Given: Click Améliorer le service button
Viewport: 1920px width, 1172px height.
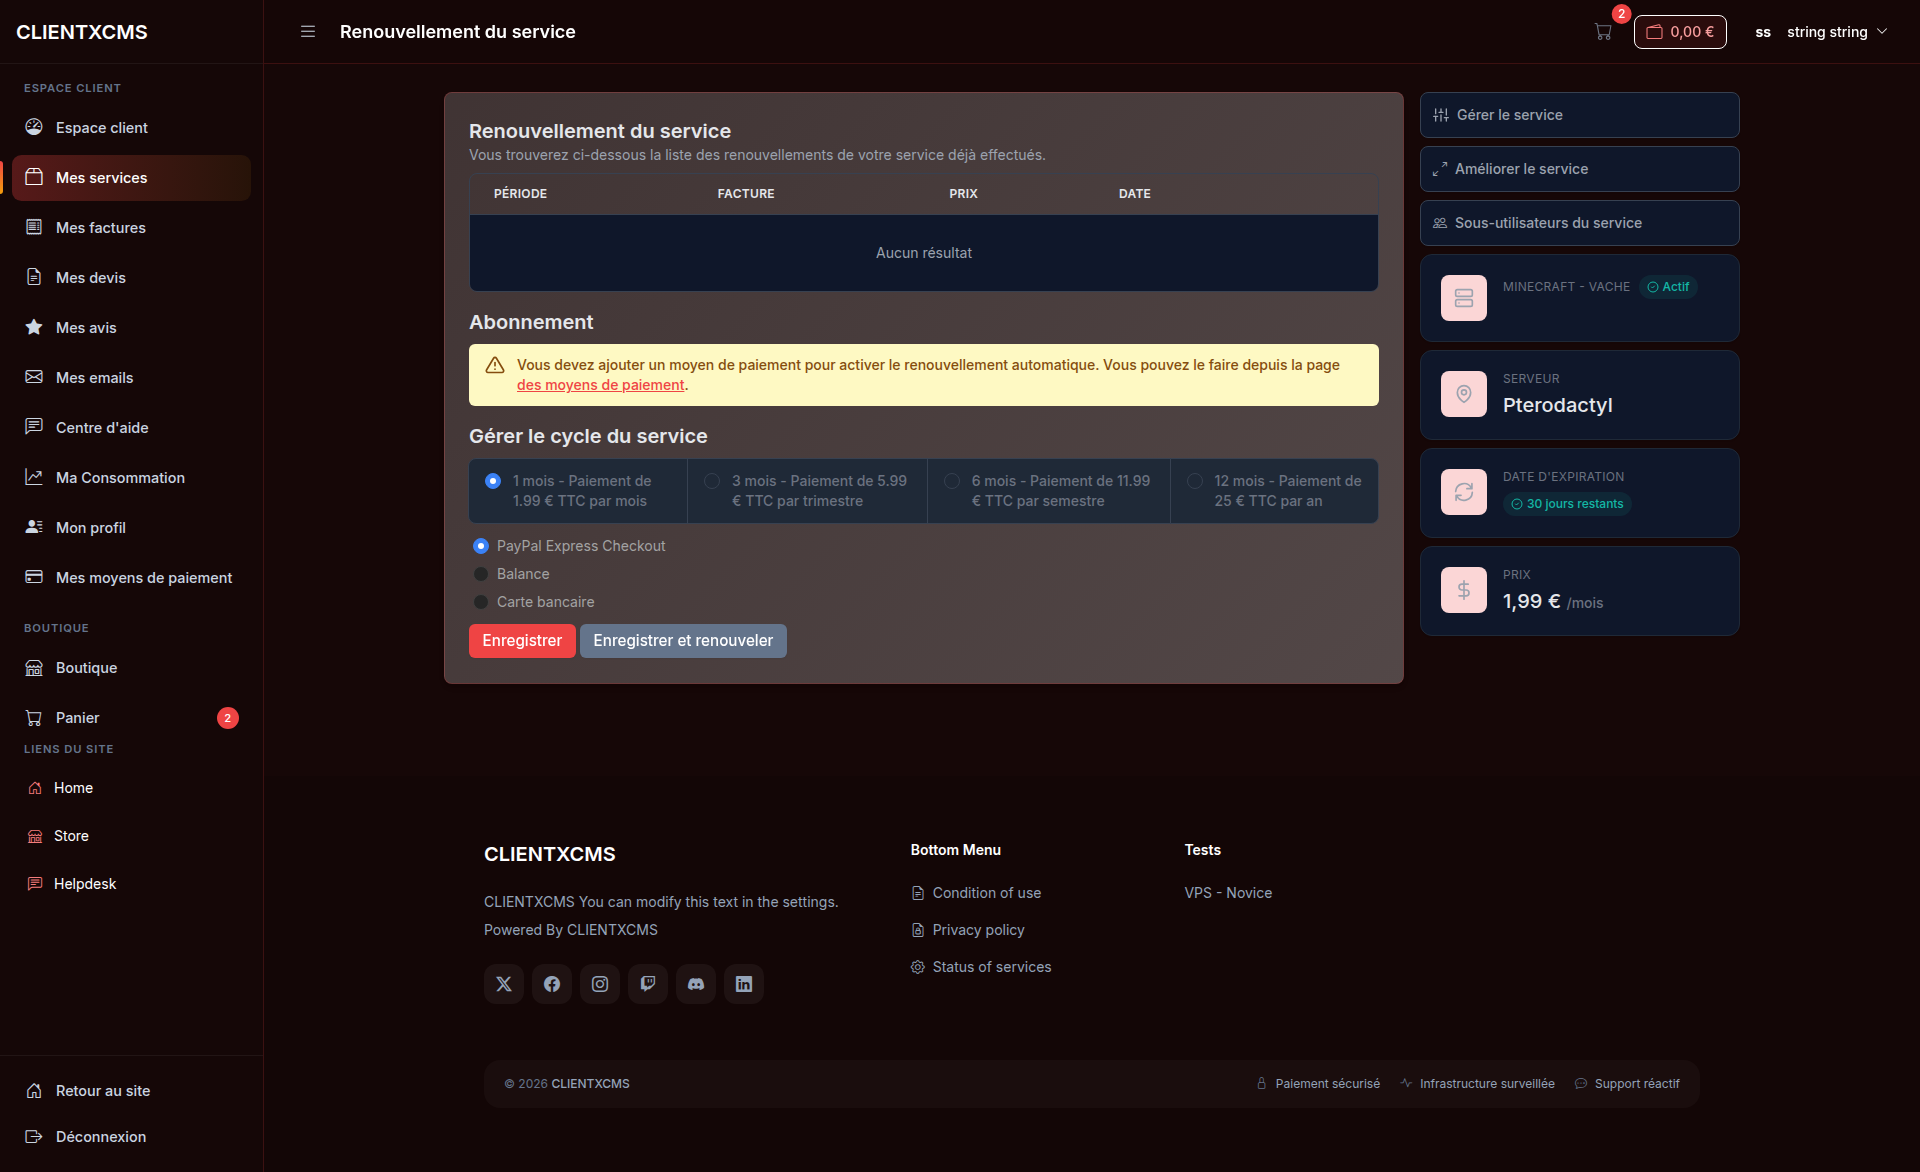Looking at the screenshot, I should 1579,169.
